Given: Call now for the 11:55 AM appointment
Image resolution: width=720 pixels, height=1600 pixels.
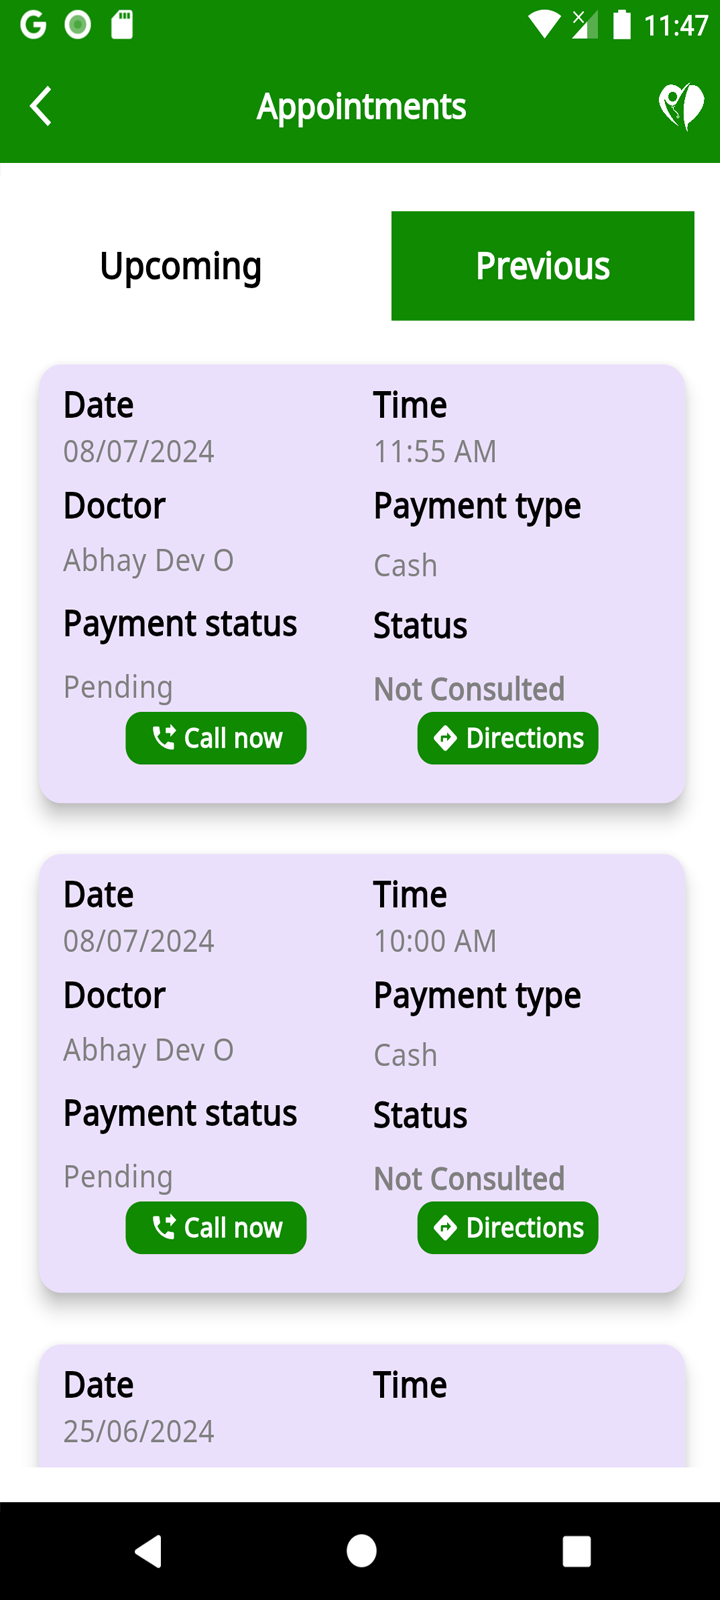Looking at the screenshot, I should (216, 738).
